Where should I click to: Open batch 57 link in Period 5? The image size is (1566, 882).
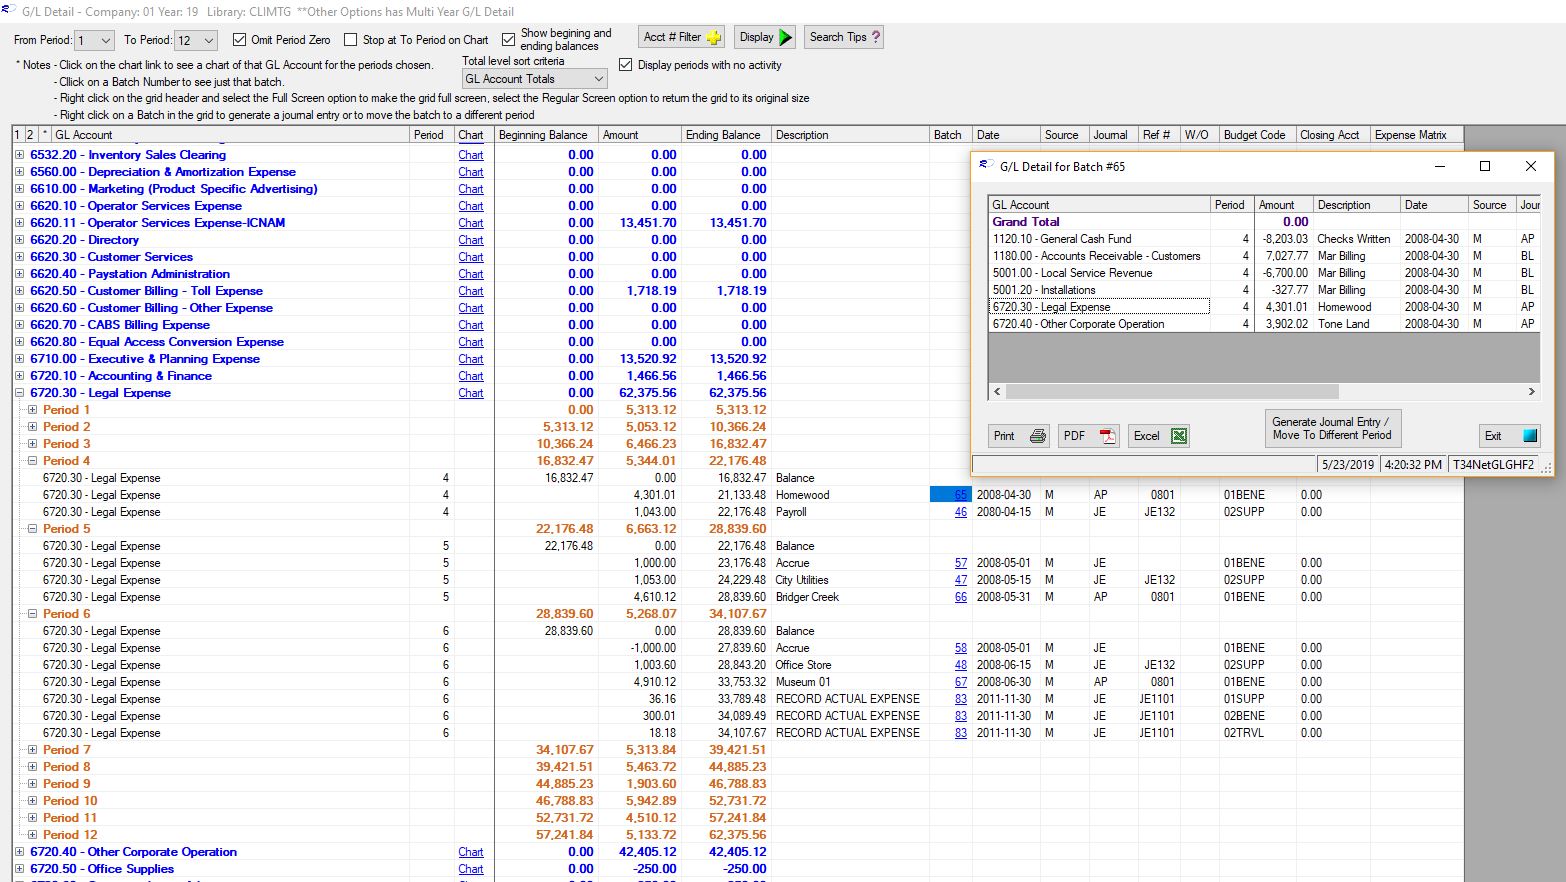(960, 563)
